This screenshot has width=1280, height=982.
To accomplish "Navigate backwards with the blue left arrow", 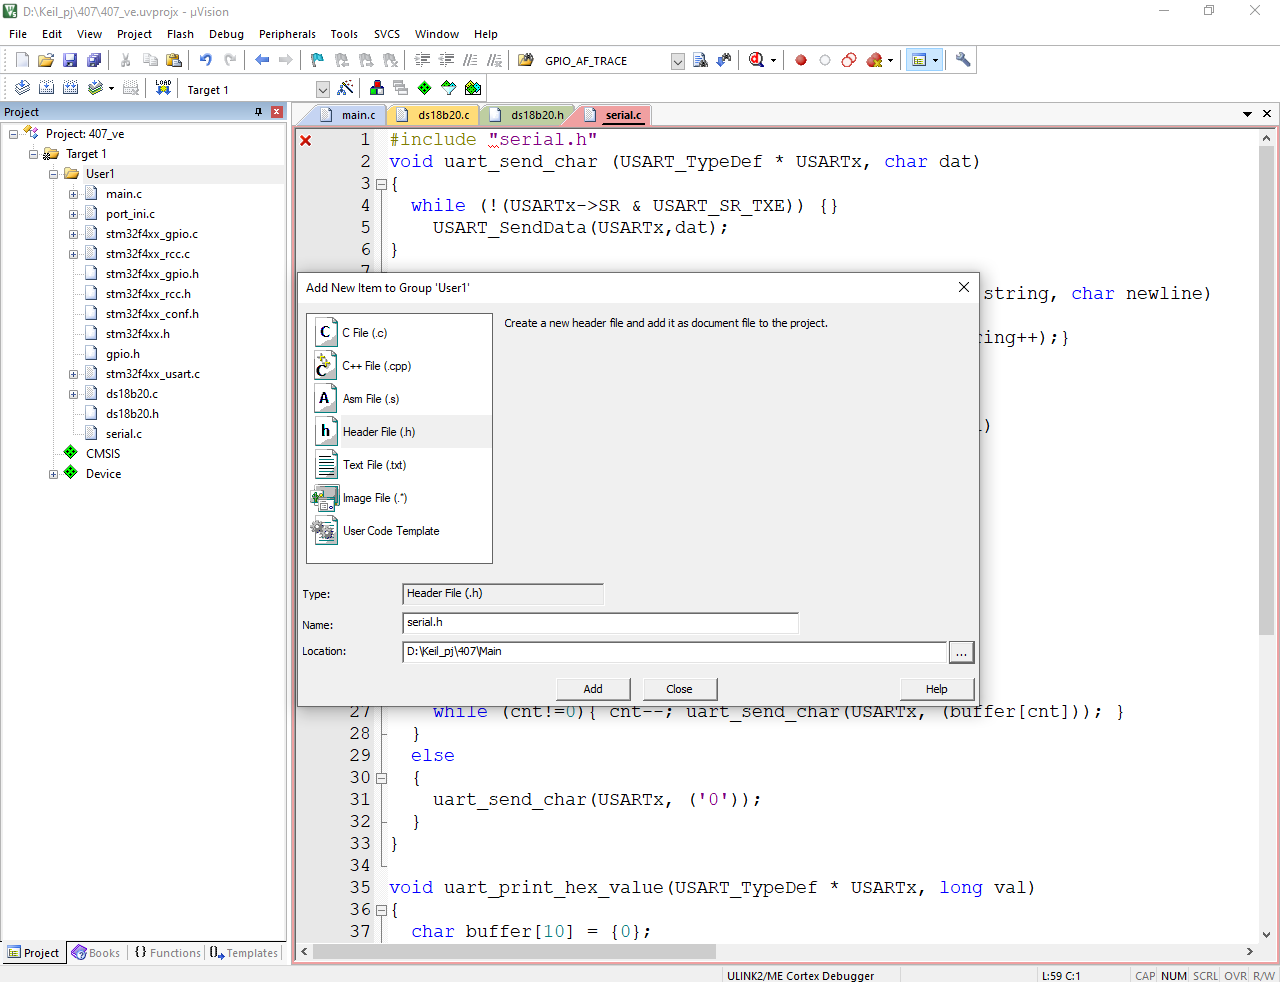I will click(262, 60).
